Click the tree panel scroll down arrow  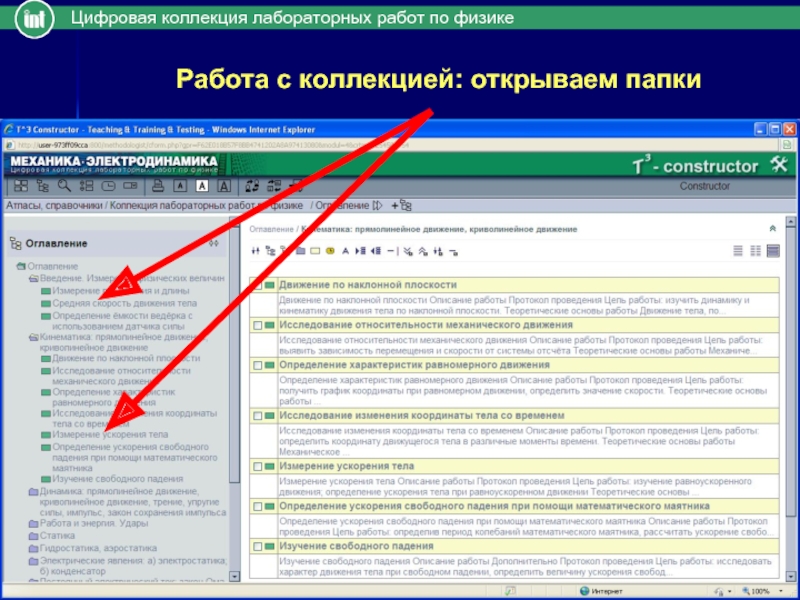pyautogui.click(x=234, y=577)
